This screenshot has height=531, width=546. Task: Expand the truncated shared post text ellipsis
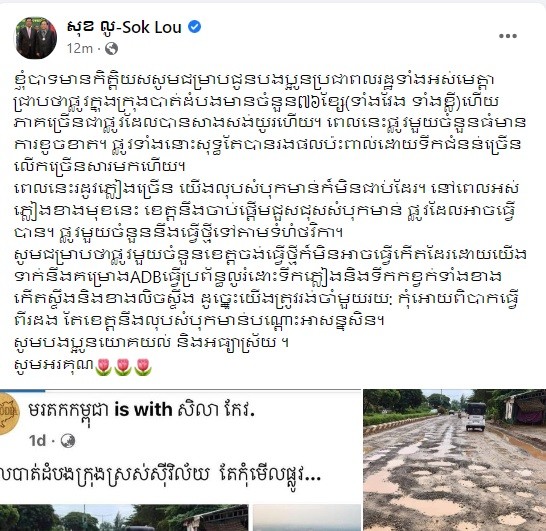(x=312, y=475)
